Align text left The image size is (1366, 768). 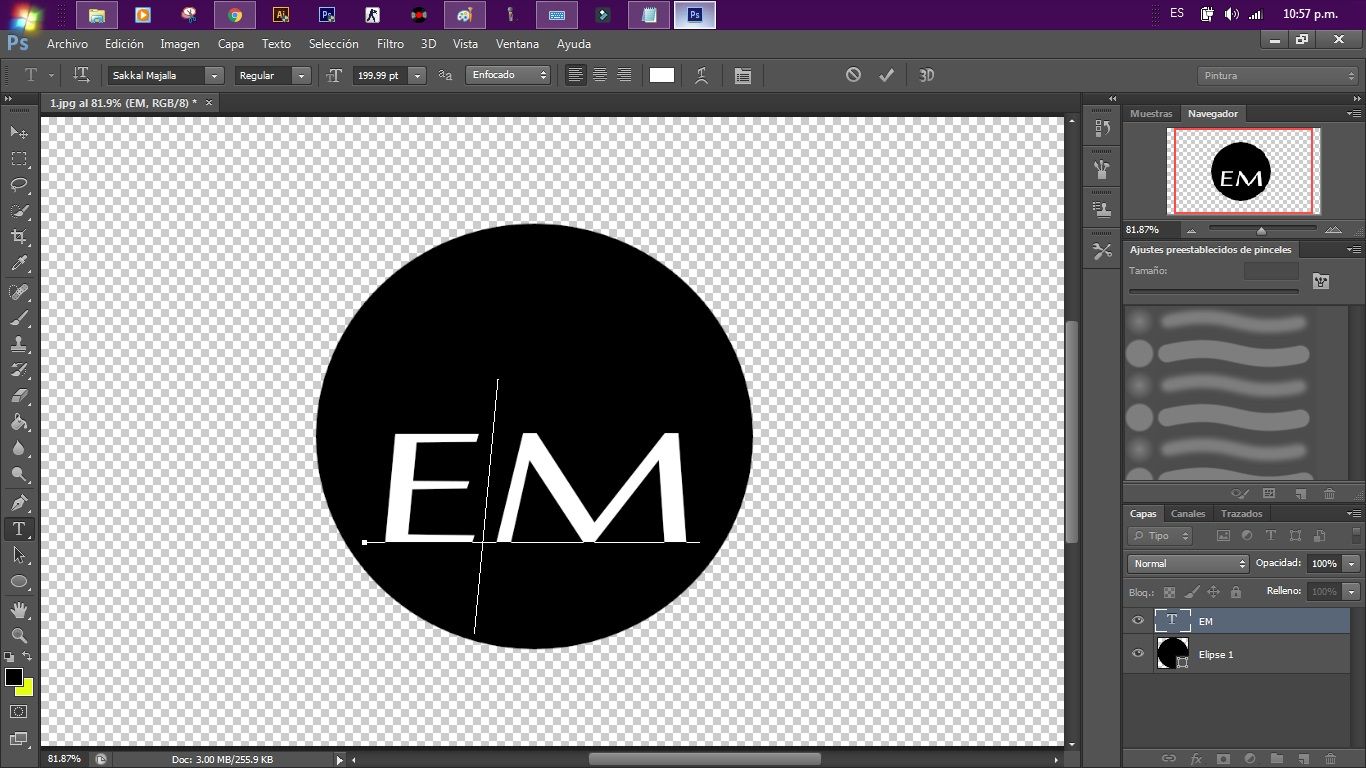coord(575,75)
